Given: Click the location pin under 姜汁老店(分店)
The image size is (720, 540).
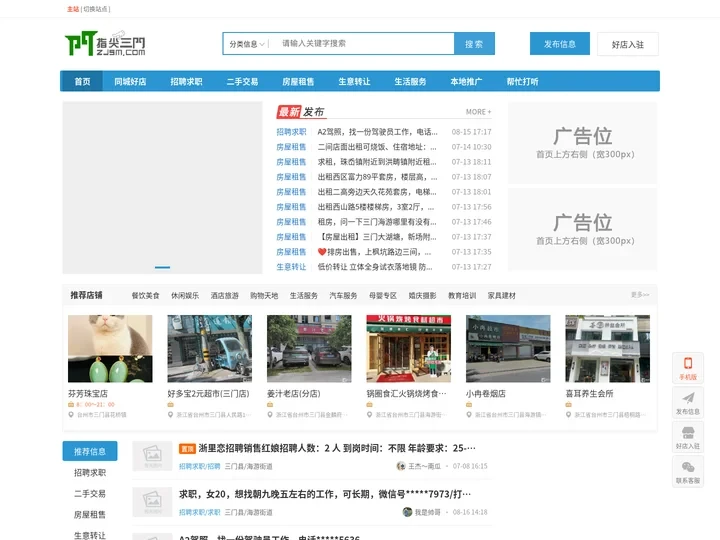Looking at the screenshot, I should pos(270,415).
